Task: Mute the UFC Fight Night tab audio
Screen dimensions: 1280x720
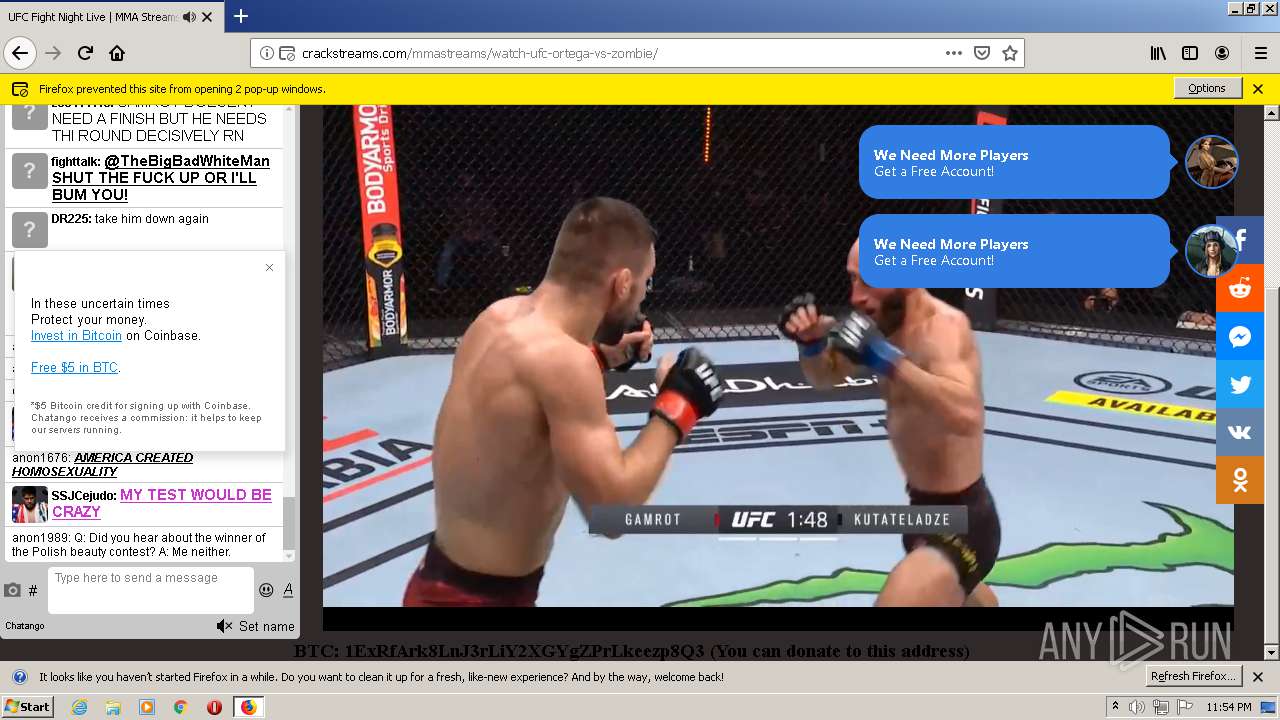Action: [190, 17]
